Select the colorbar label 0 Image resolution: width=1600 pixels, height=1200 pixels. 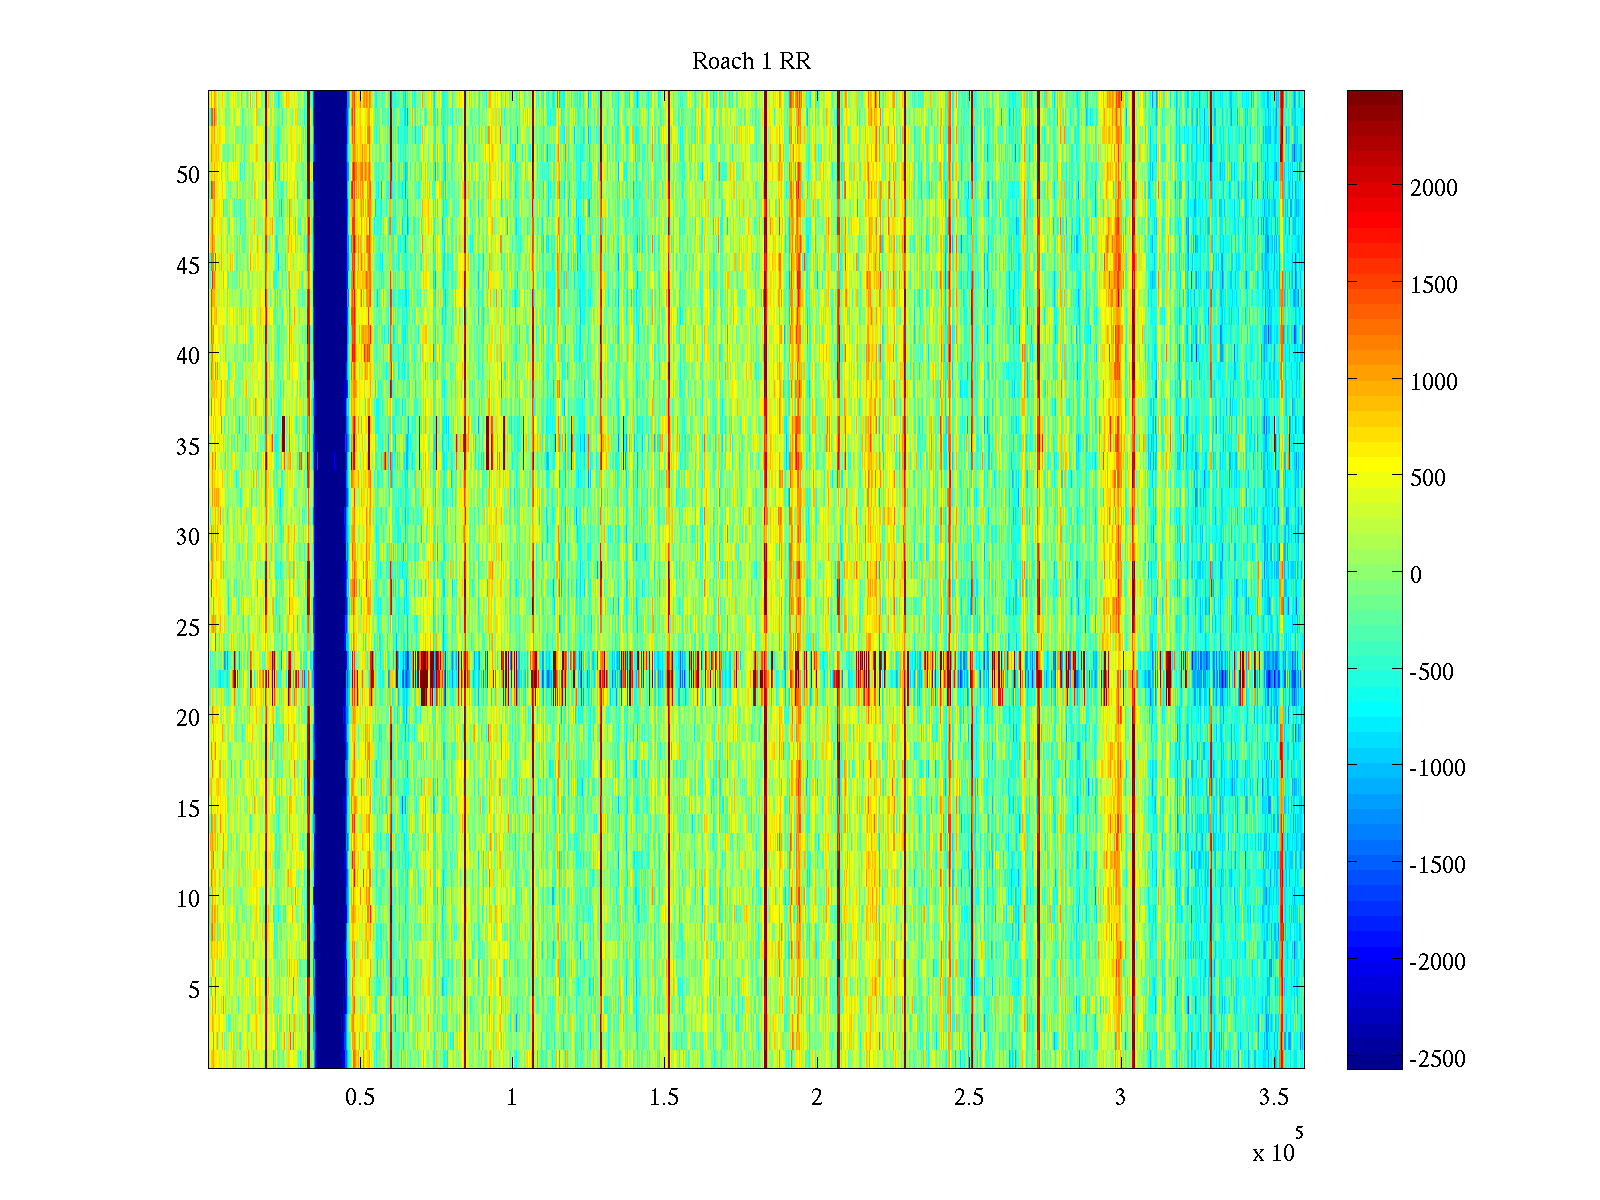point(1415,575)
